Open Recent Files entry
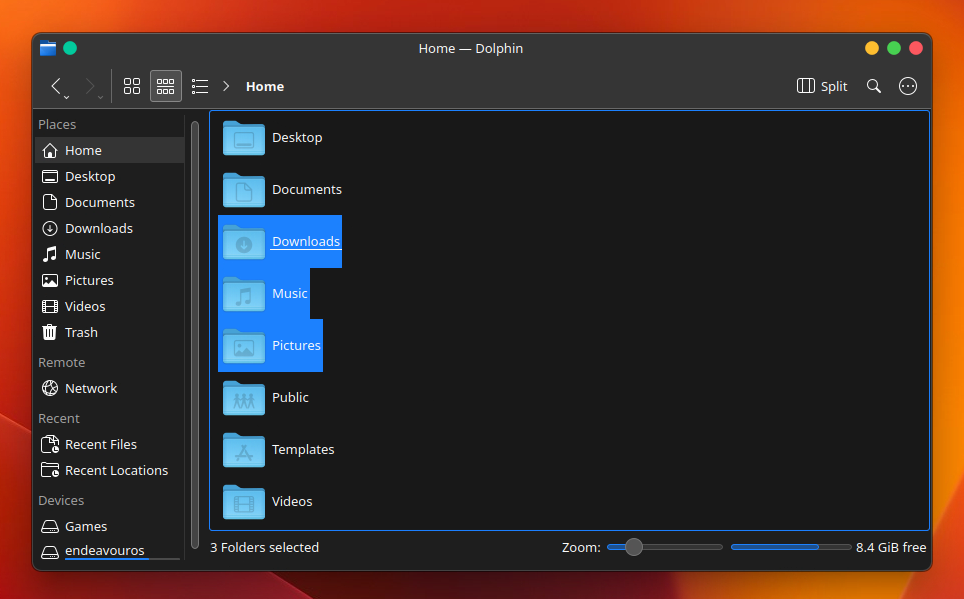Image resolution: width=964 pixels, height=599 pixels. (x=109, y=444)
